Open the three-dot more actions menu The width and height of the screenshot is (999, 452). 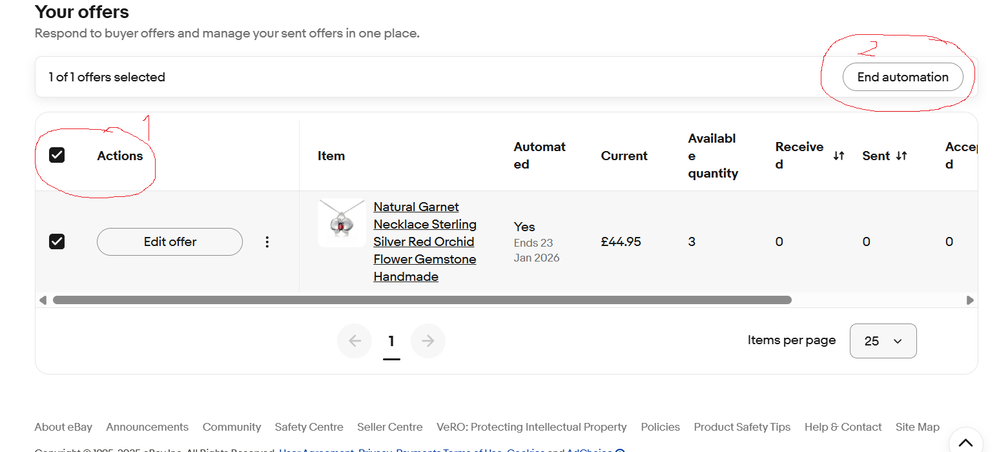[267, 242]
